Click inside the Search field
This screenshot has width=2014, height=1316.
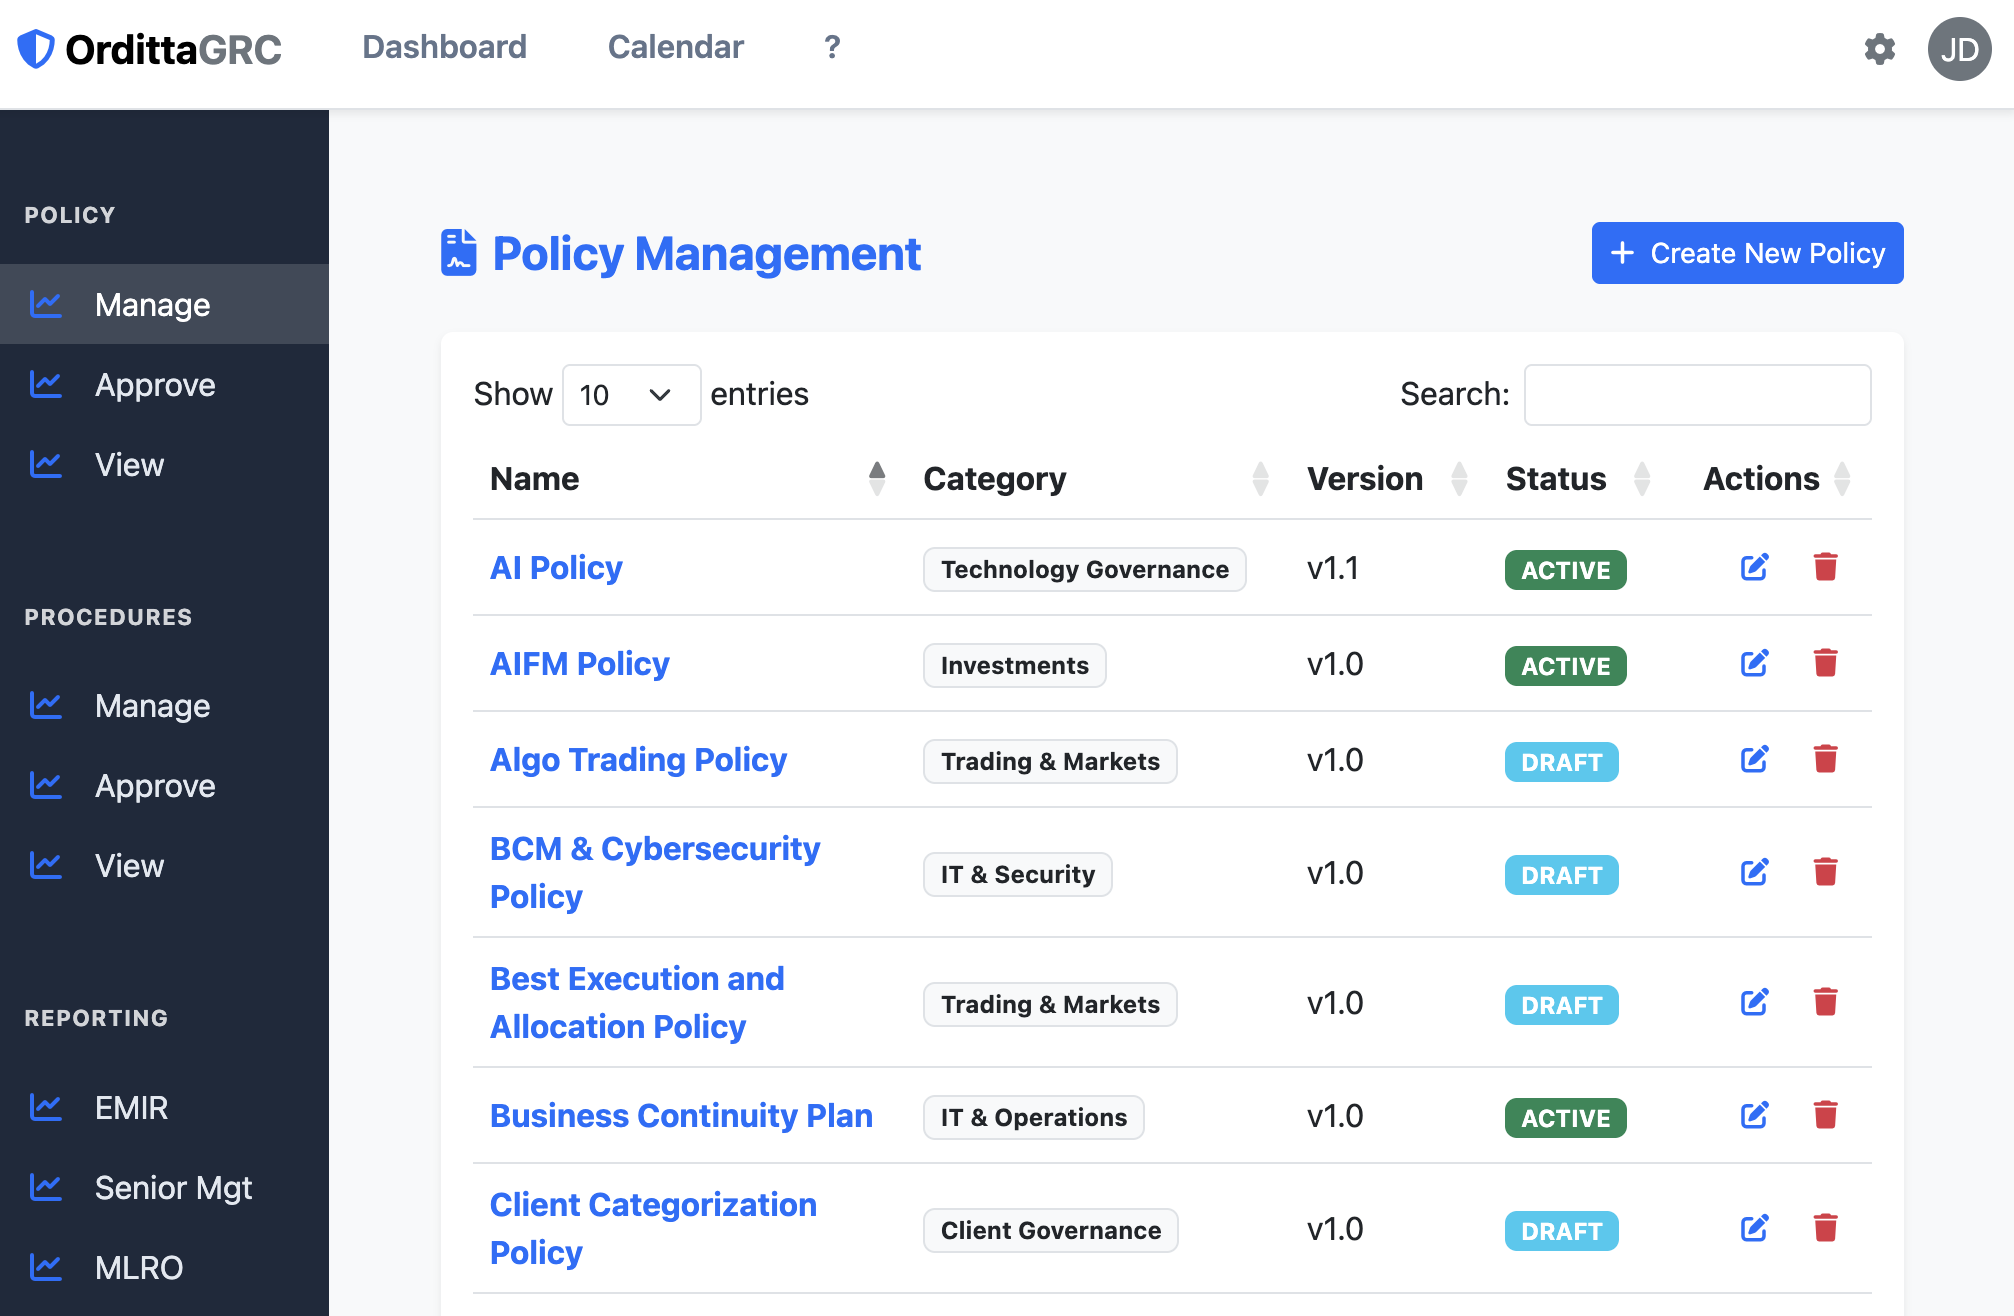1696,395
